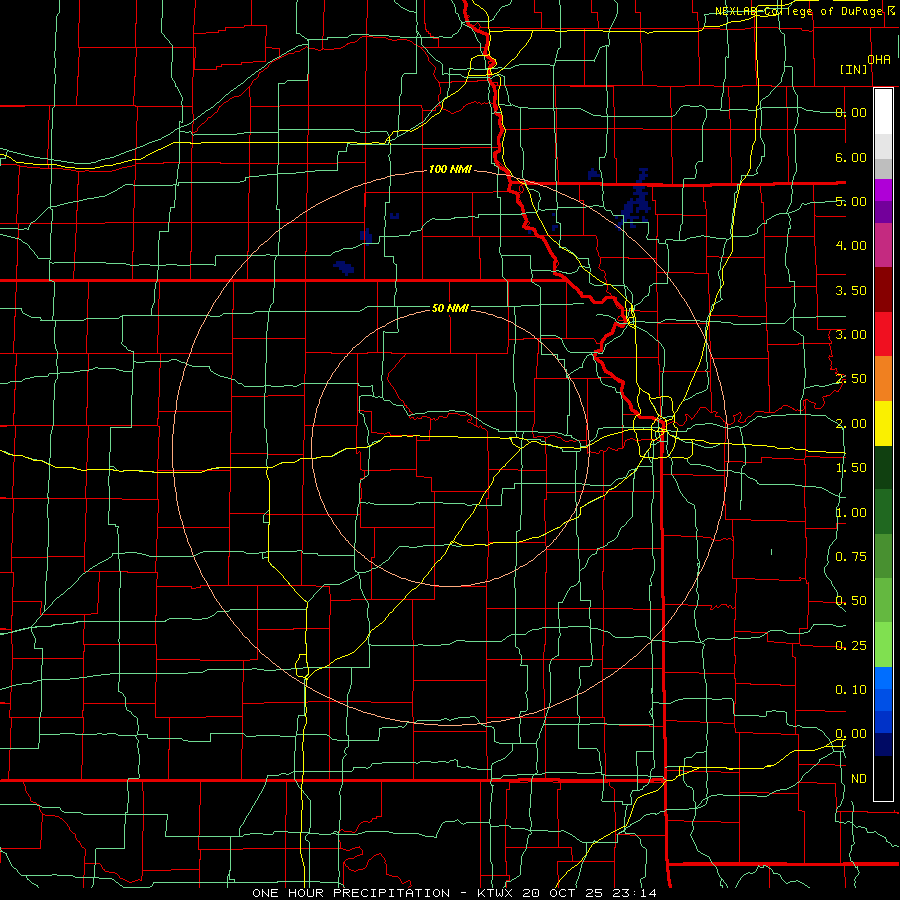Viewport: 900px width, 900px height.
Task: Click the white swatch at the legend top
Action: click(x=883, y=112)
